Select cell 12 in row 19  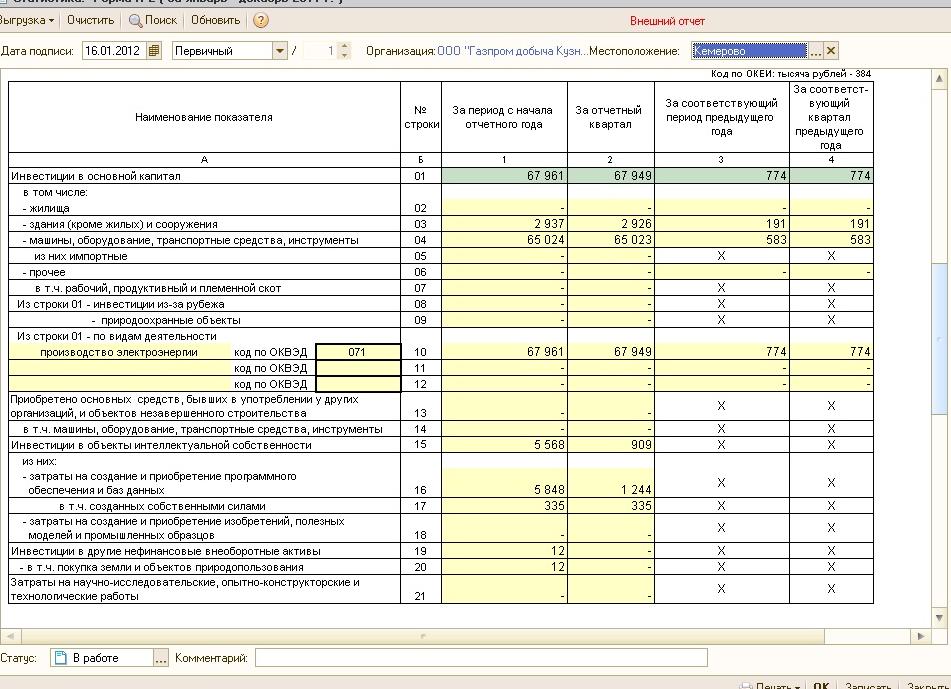tap(504, 551)
